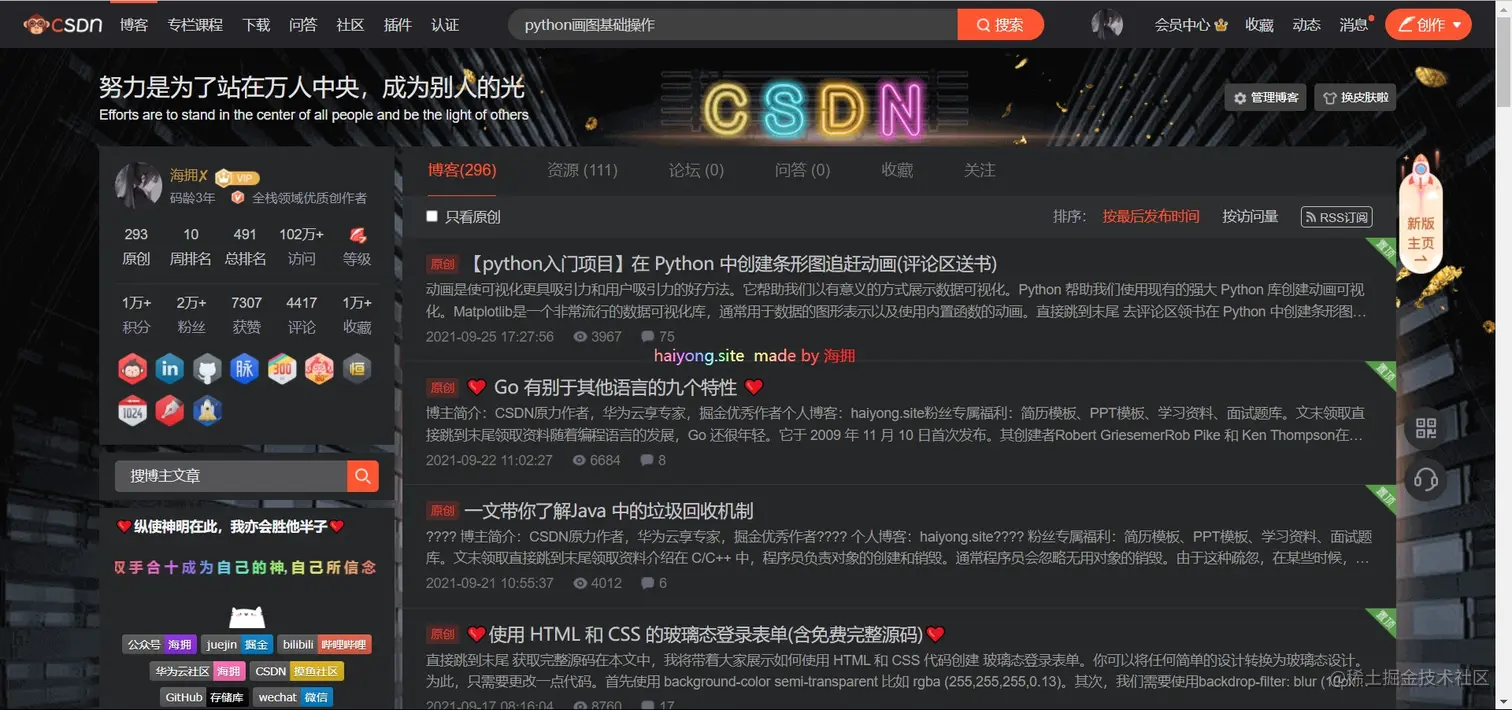Screen dimensions: 1512x710
Task: Open the QR code icon on right sidebar
Action: [1424, 427]
